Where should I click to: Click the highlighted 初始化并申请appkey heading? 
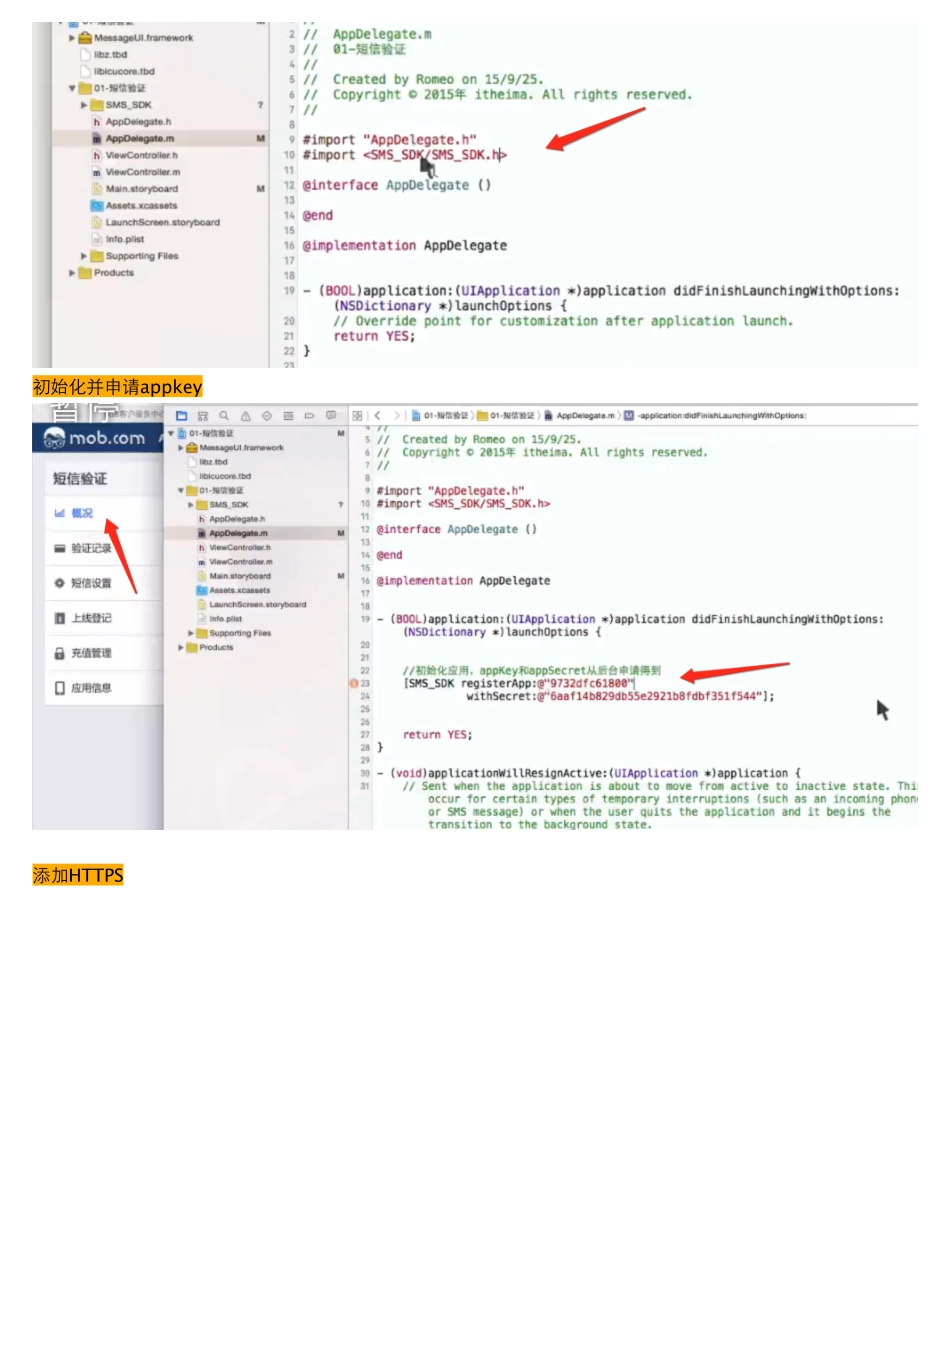117,387
